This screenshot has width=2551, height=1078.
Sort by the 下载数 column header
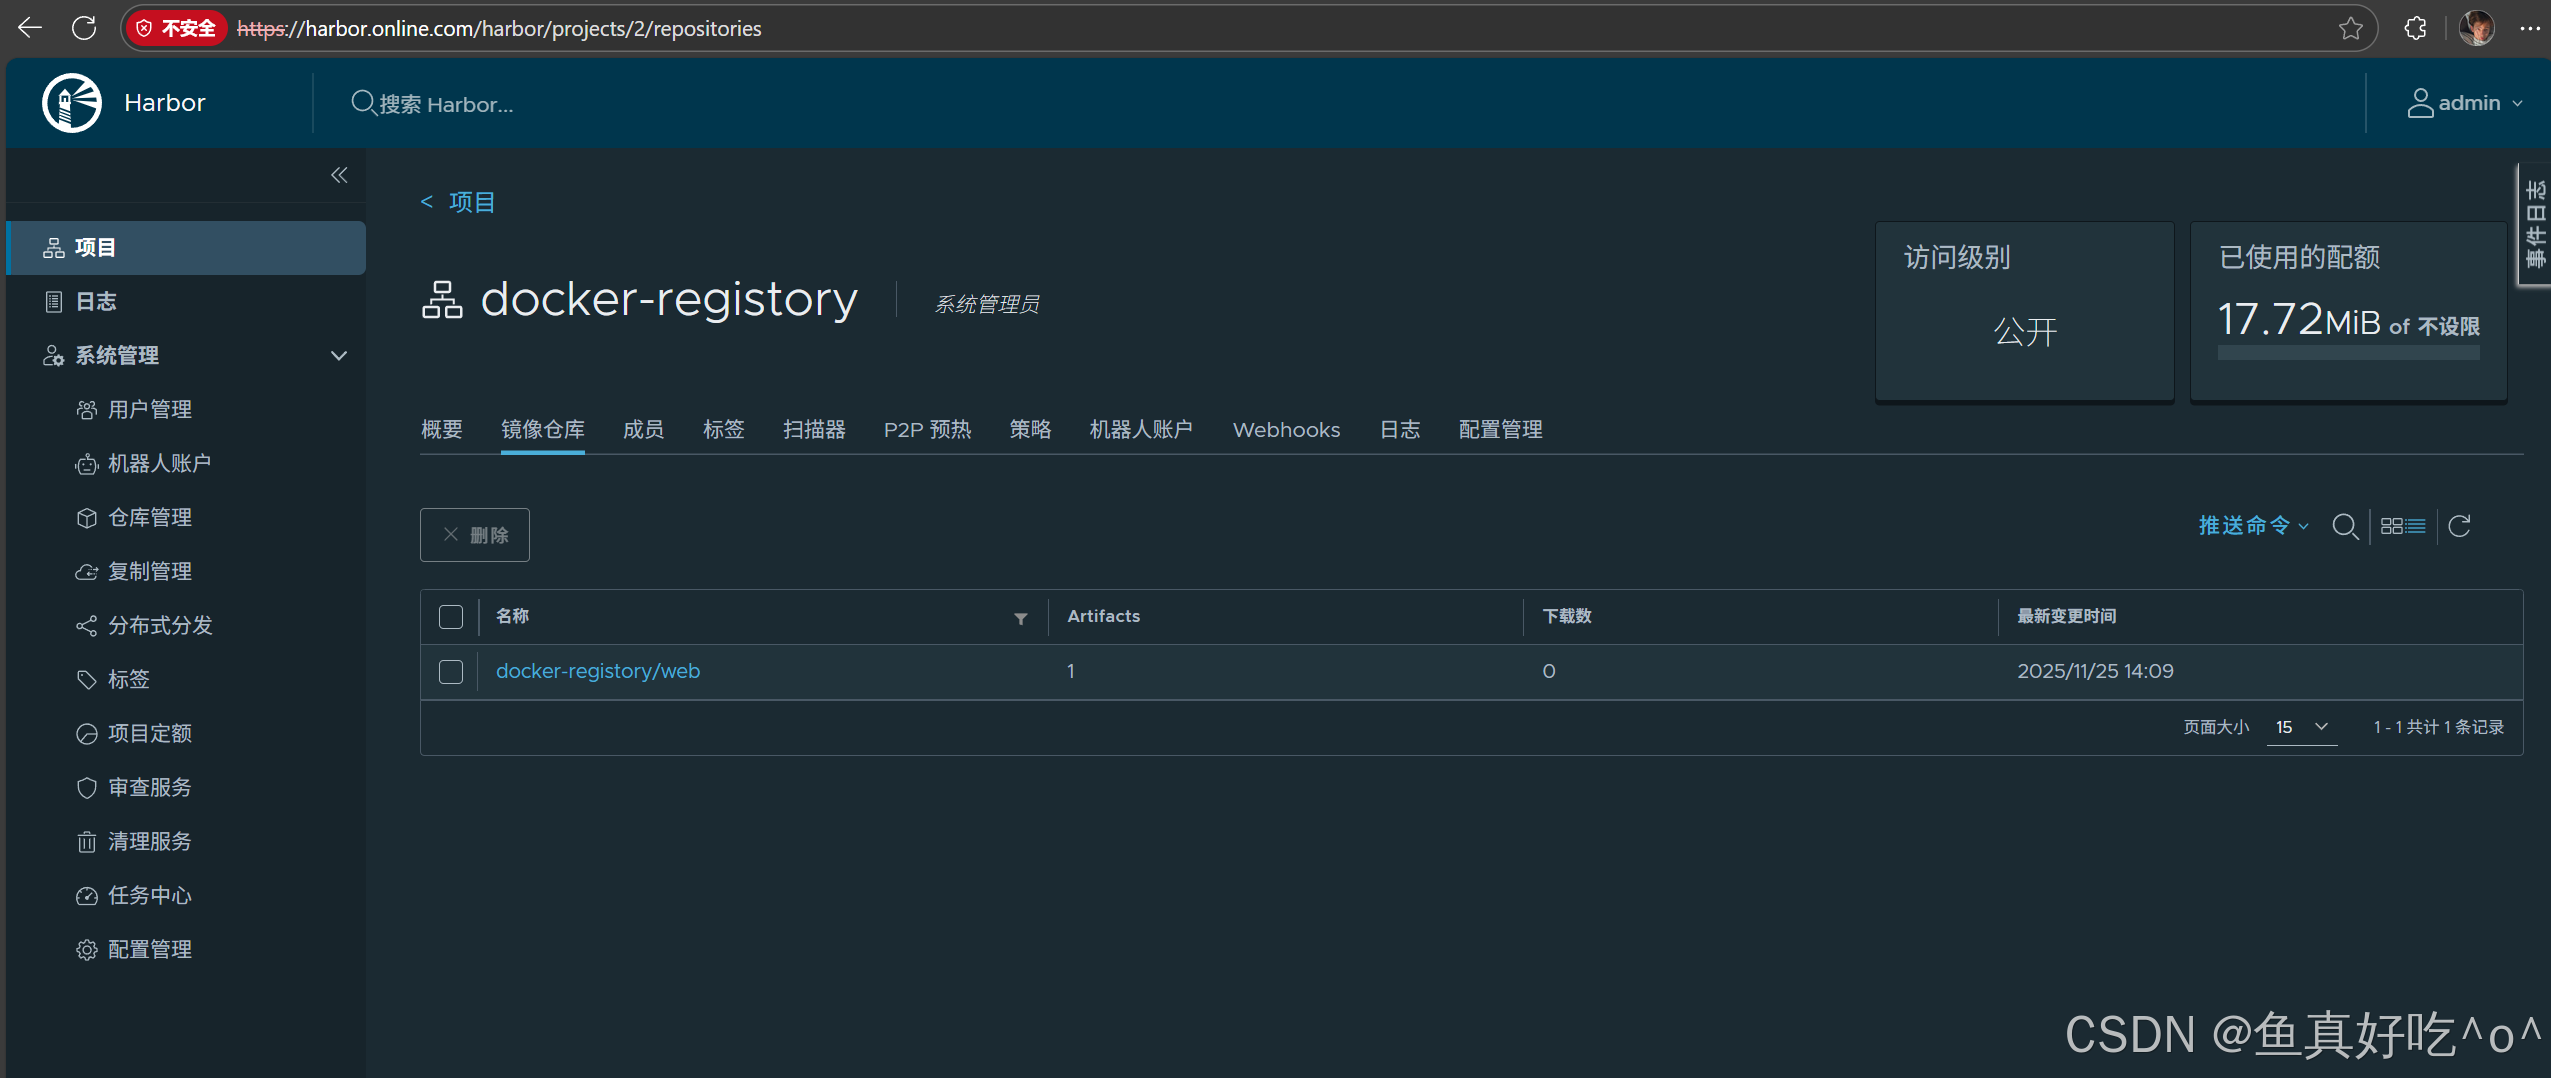1567,616
